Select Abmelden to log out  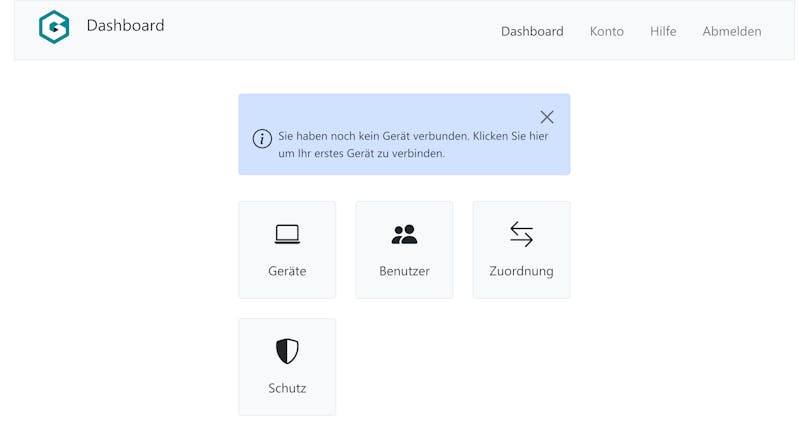click(x=732, y=32)
